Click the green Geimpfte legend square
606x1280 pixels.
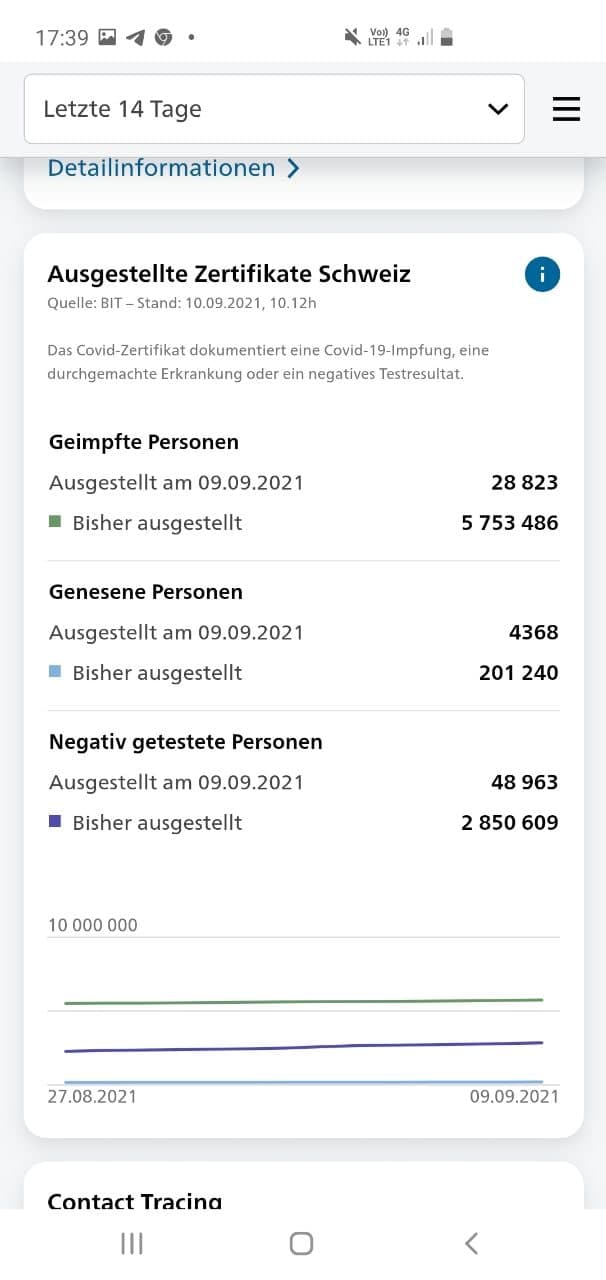[55, 521]
